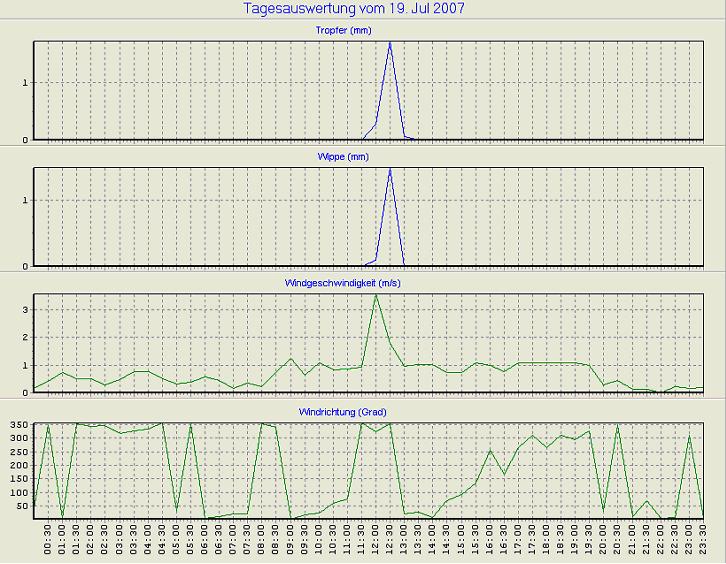
Task: Click the 09:00 time label on x-axis
Action: tap(290, 541)
